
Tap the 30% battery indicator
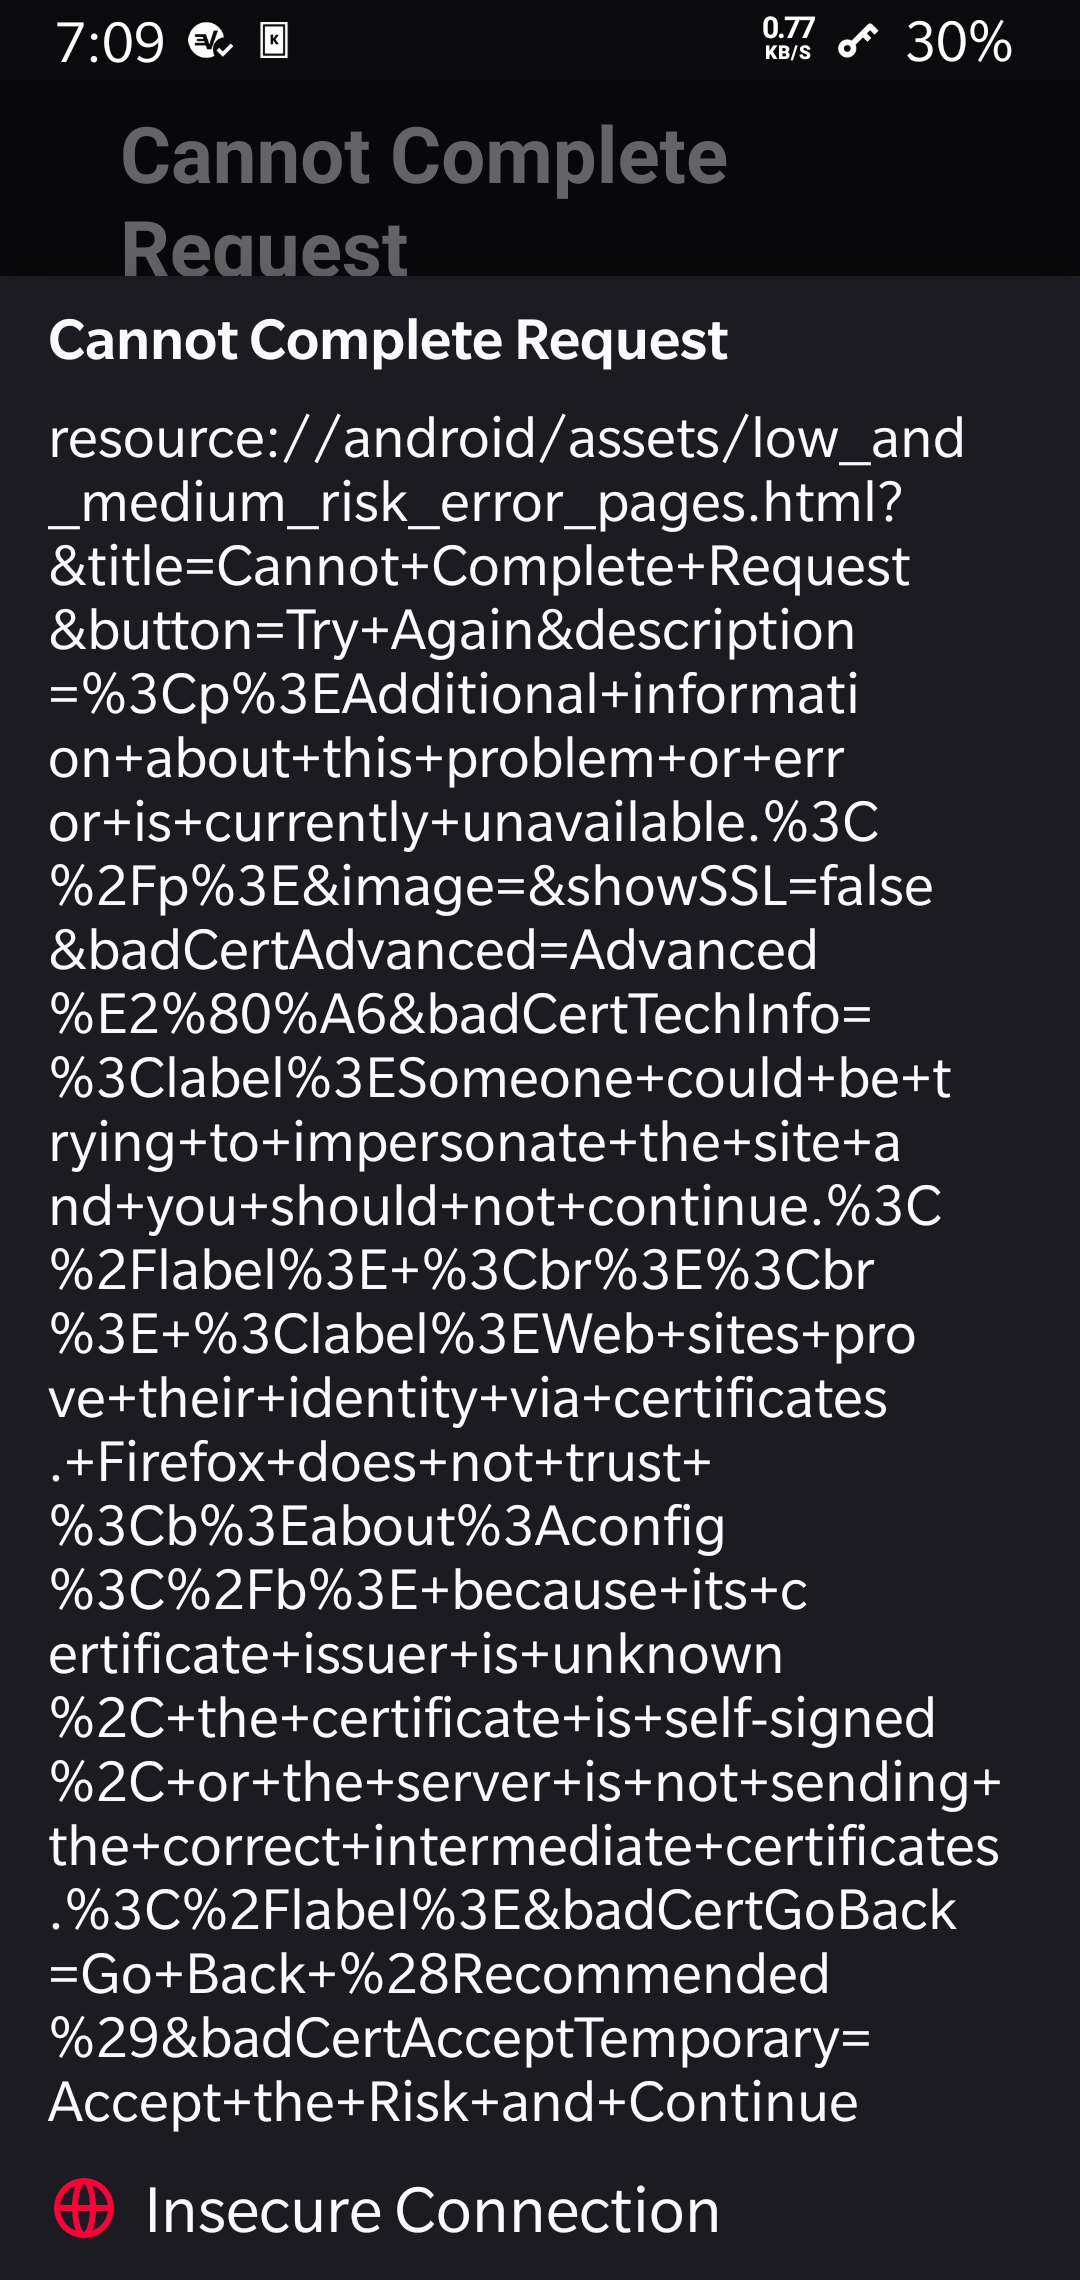coord(959,42)
